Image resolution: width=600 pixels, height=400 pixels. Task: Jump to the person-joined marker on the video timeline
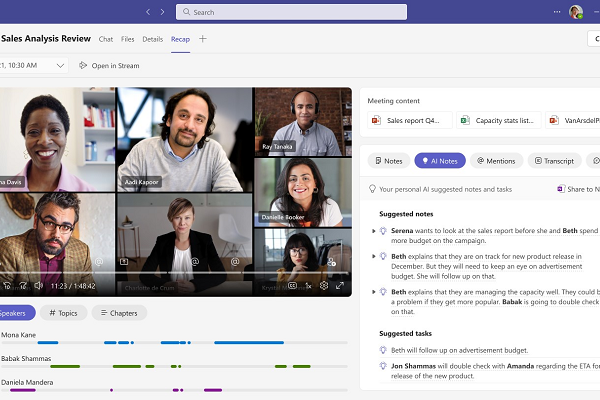(x=331, y=262)
